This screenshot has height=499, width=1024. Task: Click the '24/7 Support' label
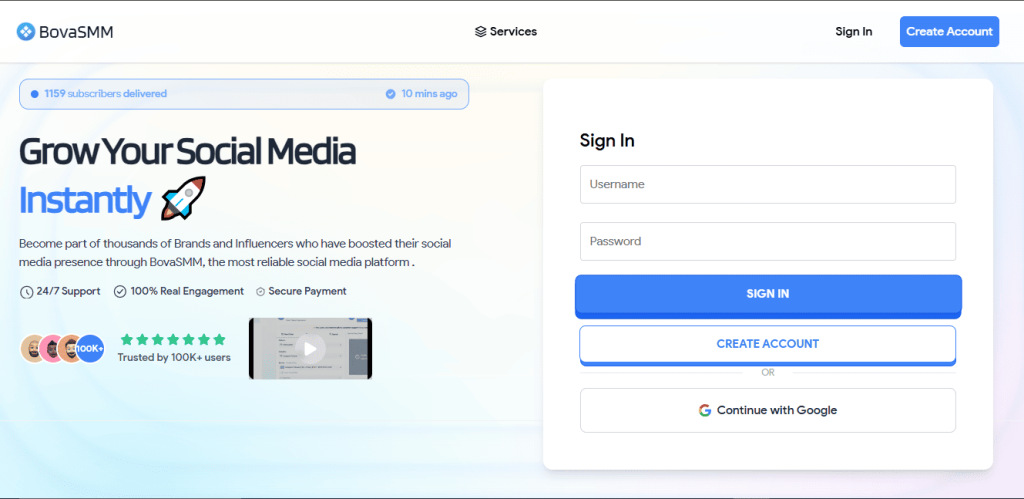[x=69, y=291]
